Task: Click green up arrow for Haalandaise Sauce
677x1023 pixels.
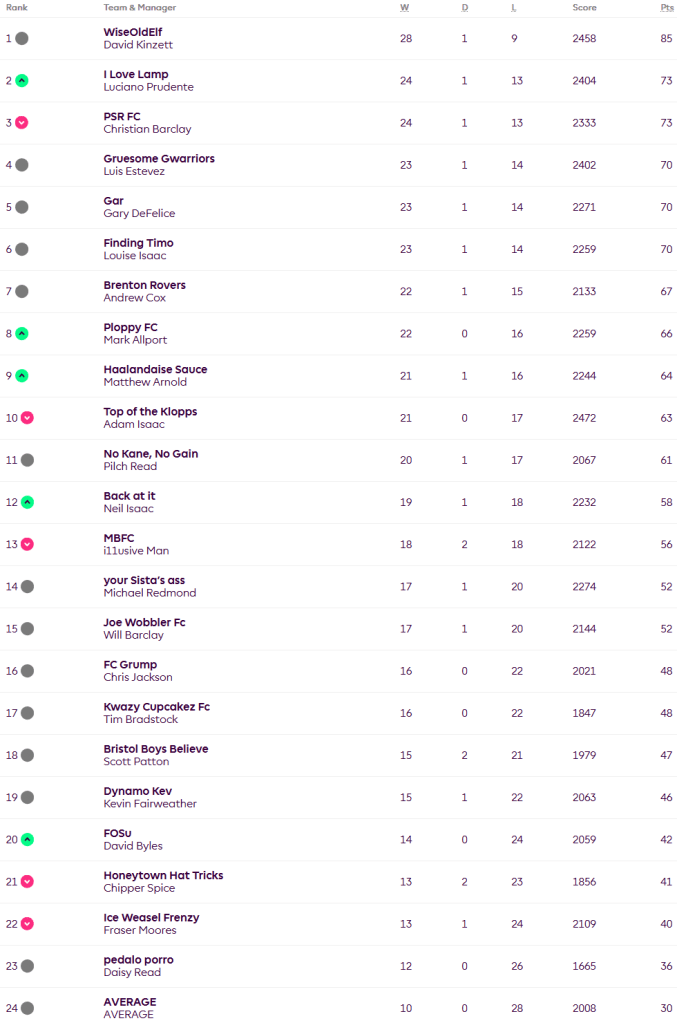Action: click(22, 376)
